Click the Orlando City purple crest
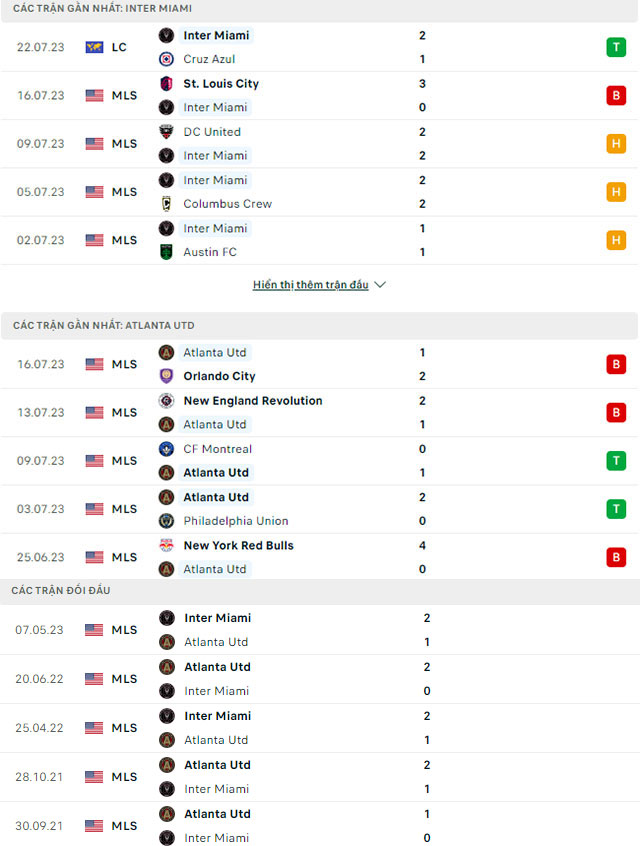The height and width of the screenshot is (846, 640). pyautogui.click(x=166, y=376)
